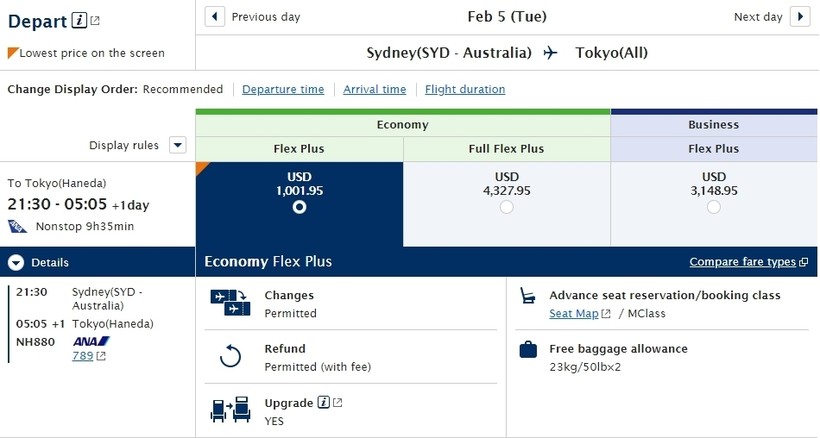
Task: Click the advance seat reservation icon
Action: 527,297
